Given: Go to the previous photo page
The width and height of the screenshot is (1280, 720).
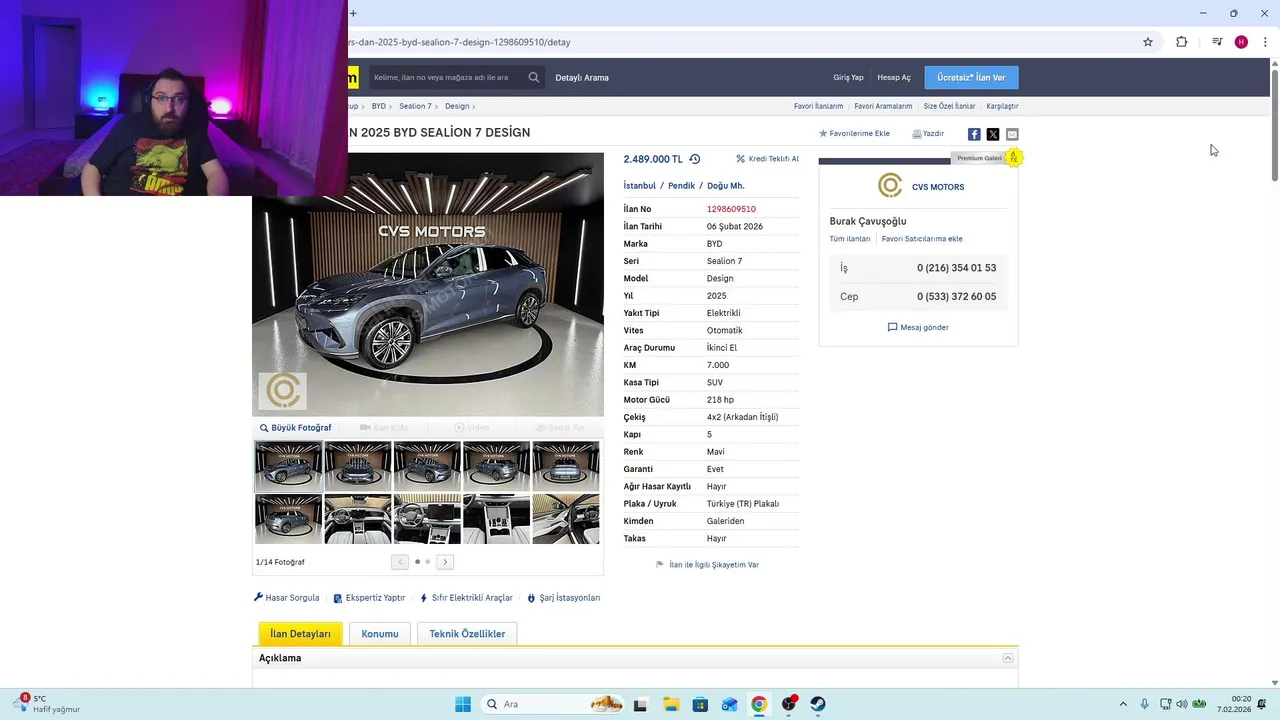Looking at the screenshot, I should 400,562.
